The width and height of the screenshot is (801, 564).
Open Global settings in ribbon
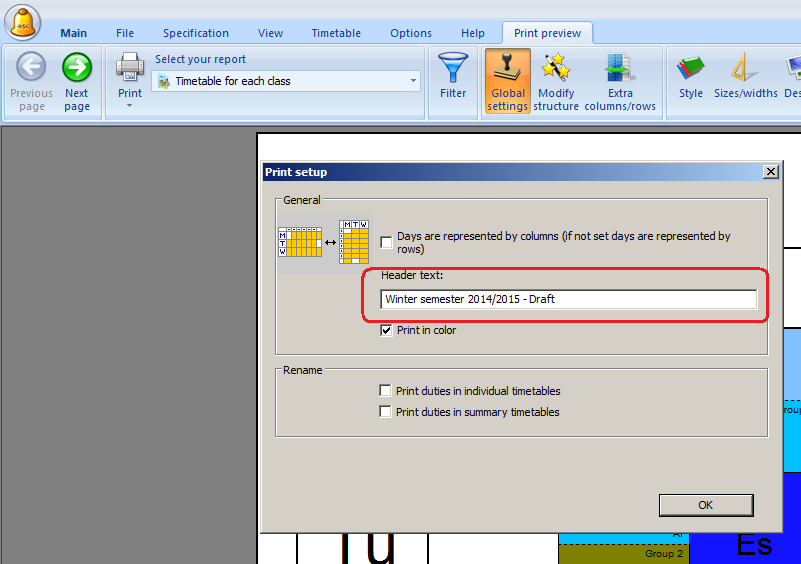click(508, 68)
